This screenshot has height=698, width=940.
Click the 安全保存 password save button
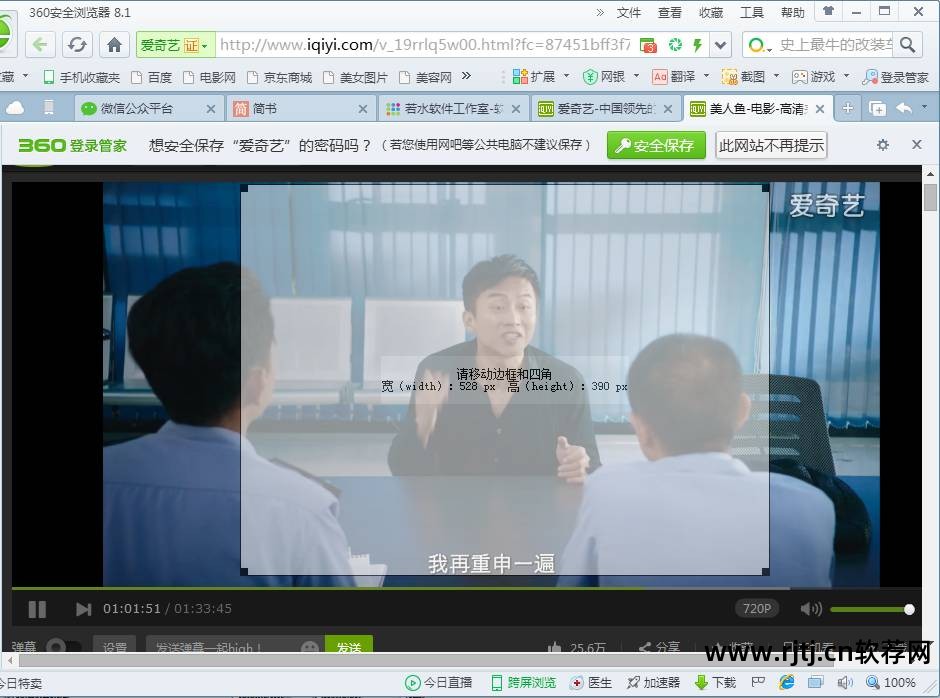click(656, 145)
